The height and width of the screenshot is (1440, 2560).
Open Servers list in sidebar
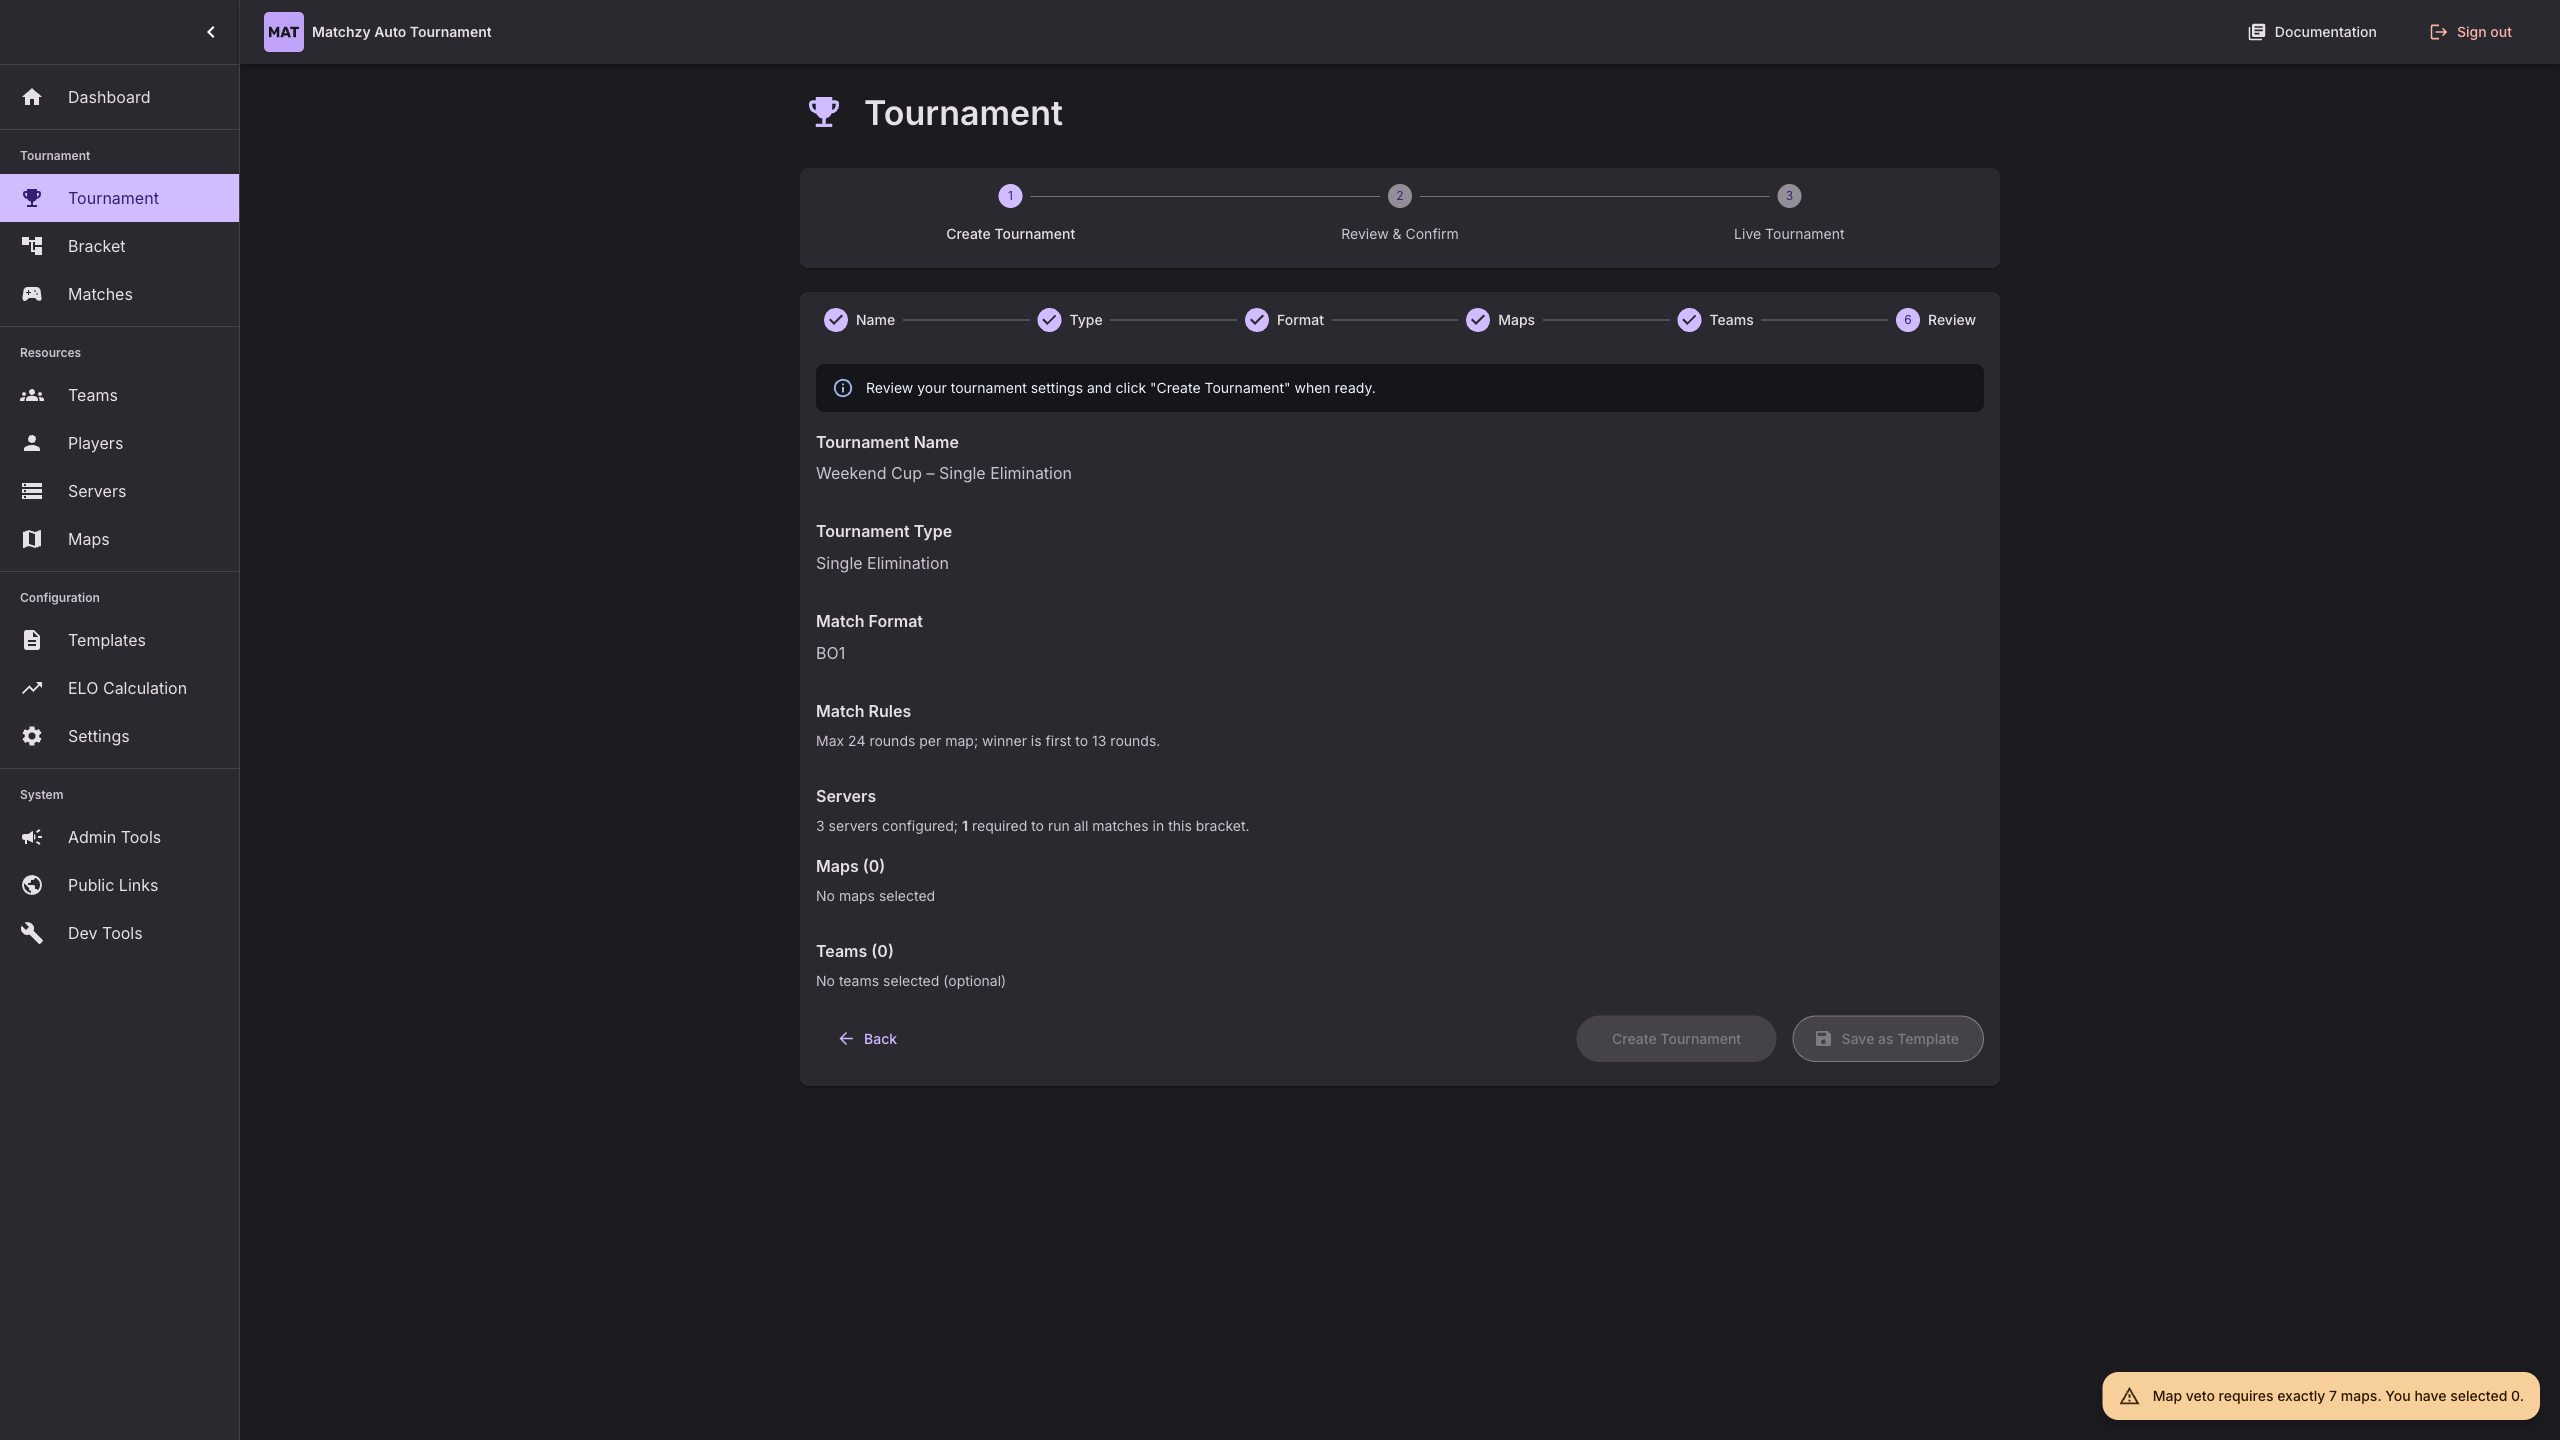tap(96, 491)
